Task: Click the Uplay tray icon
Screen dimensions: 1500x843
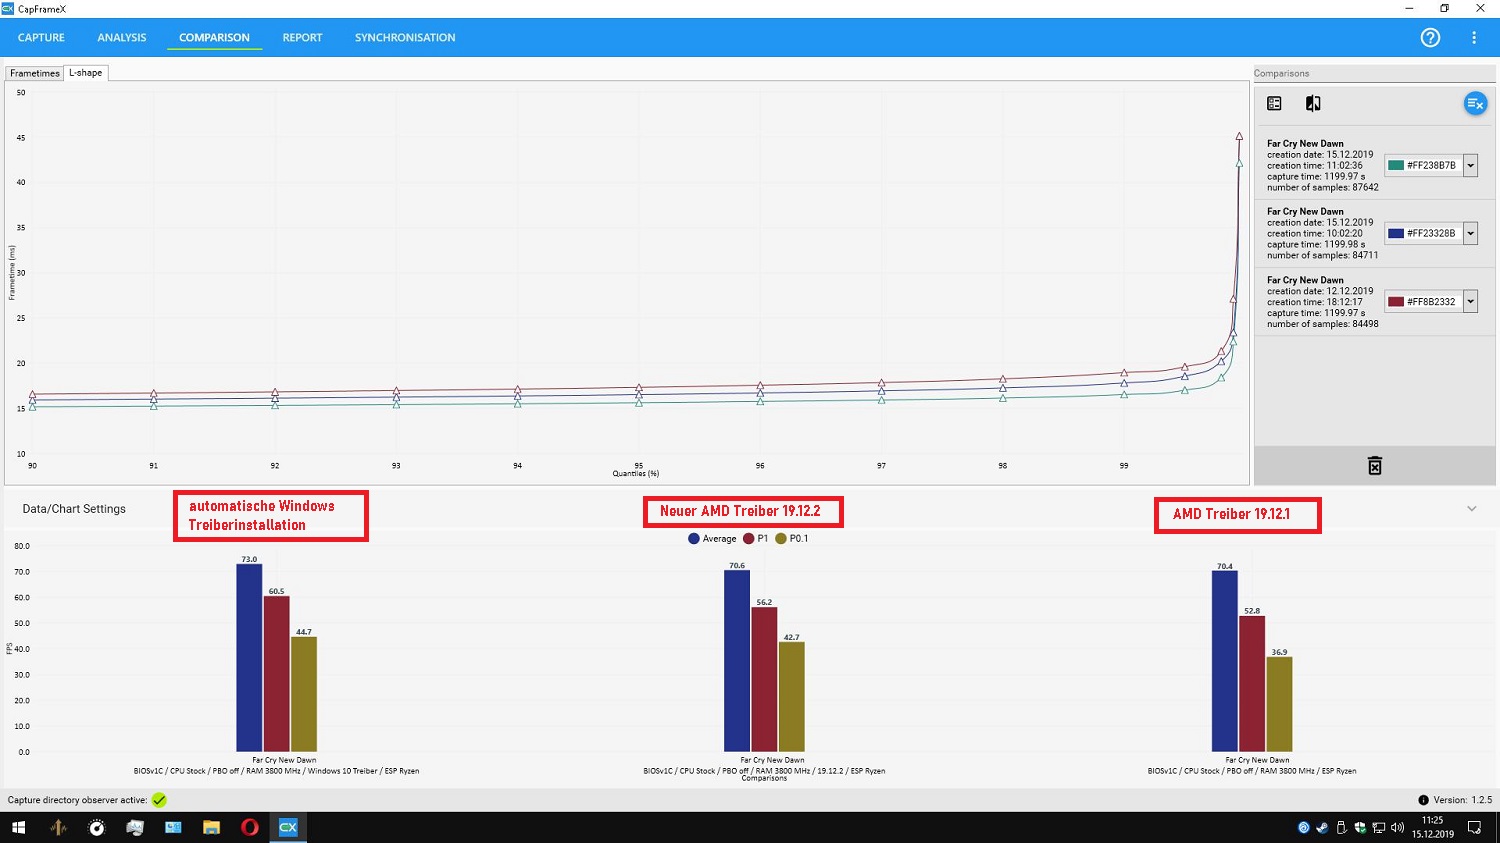Action: point(1303,827)
